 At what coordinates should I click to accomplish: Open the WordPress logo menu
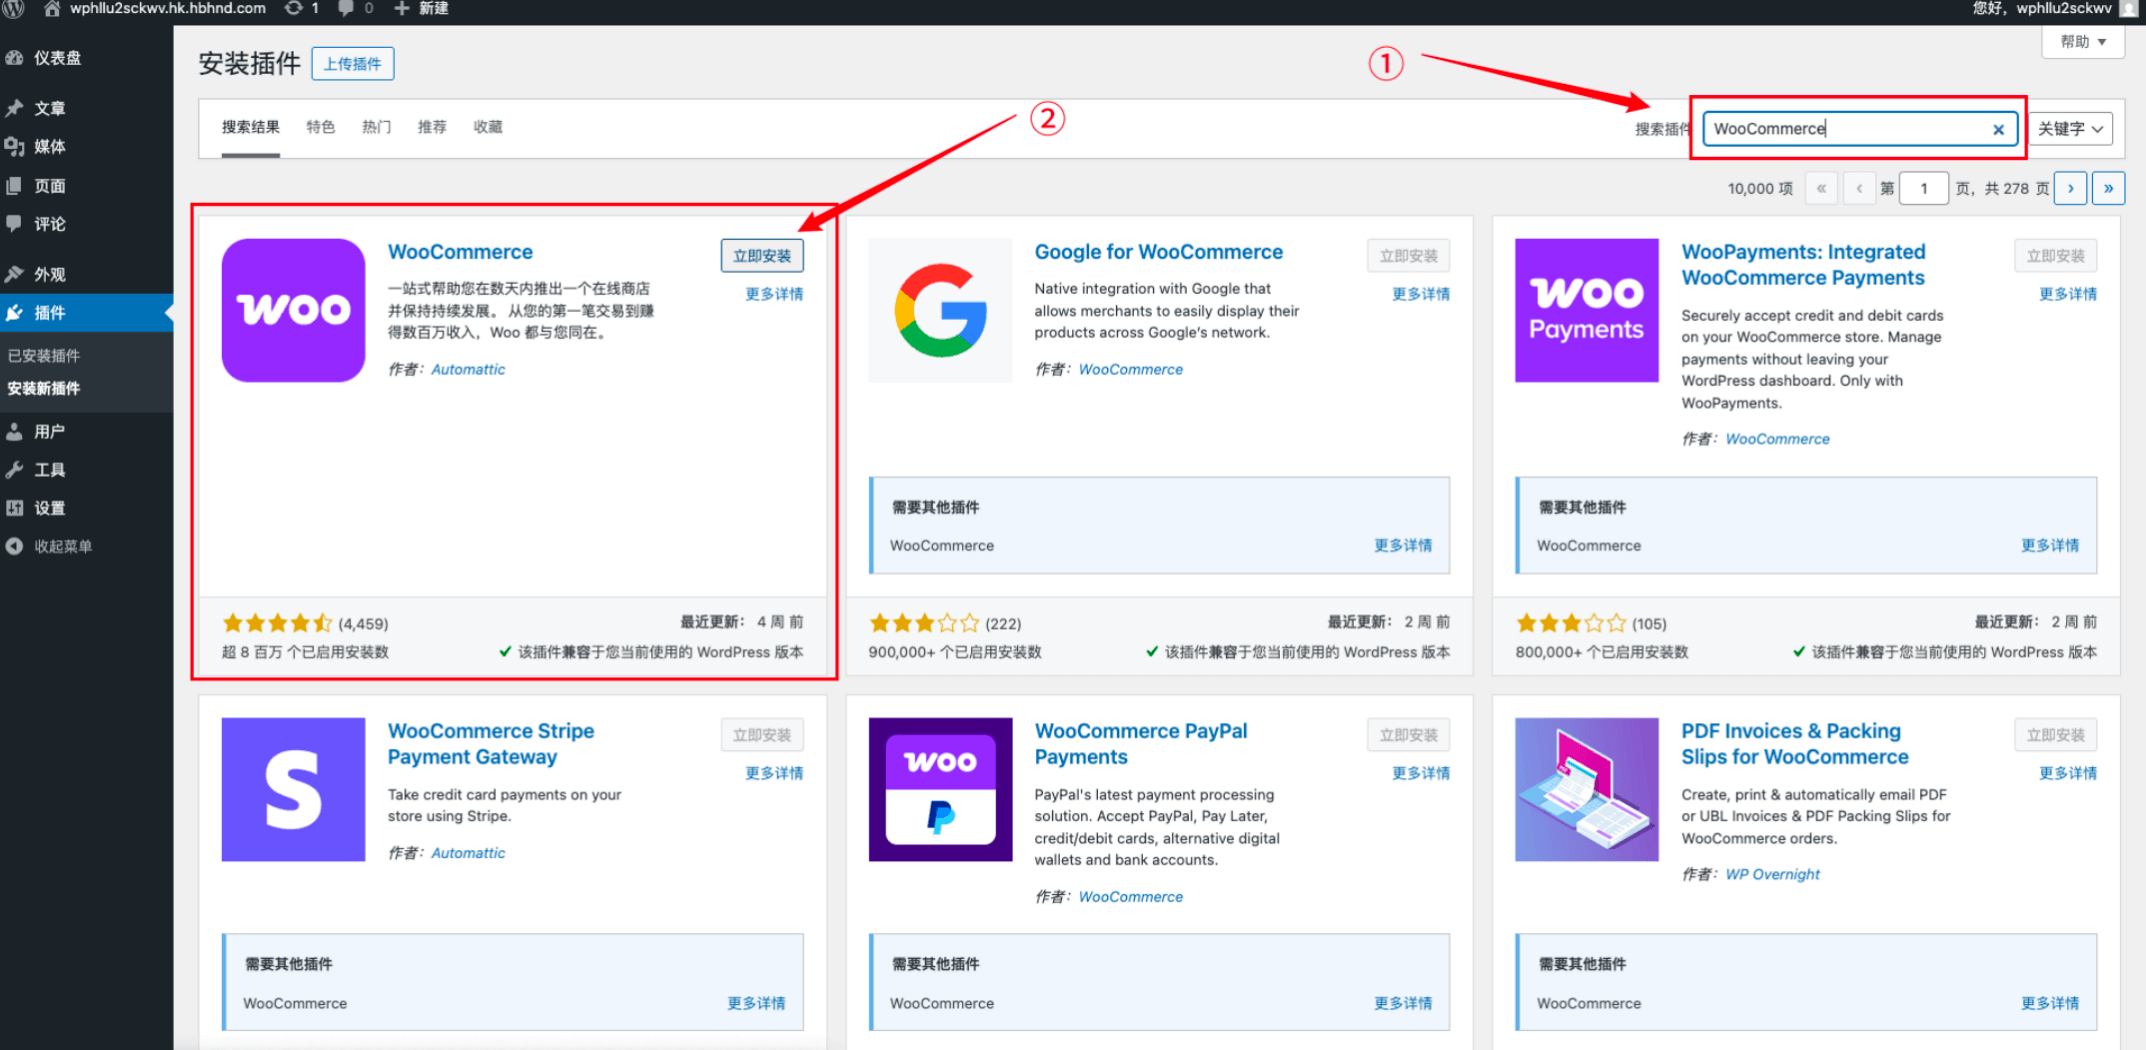[14, 9]
